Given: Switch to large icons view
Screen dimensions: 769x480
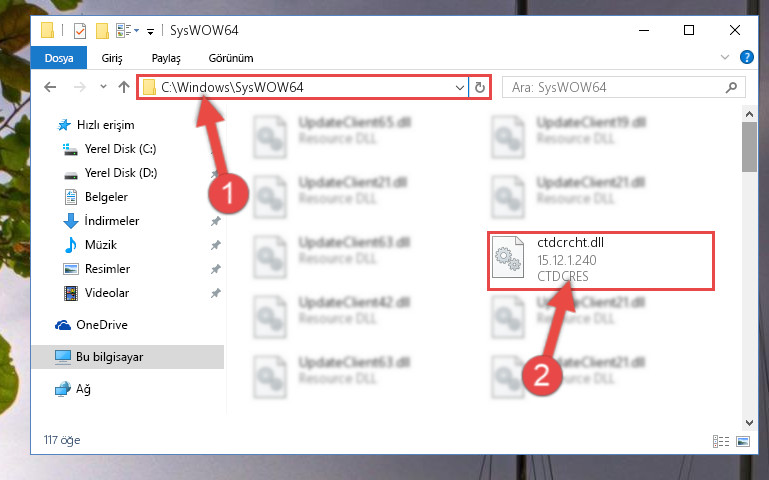Looking at the screenshot, I should click(743, 441).
